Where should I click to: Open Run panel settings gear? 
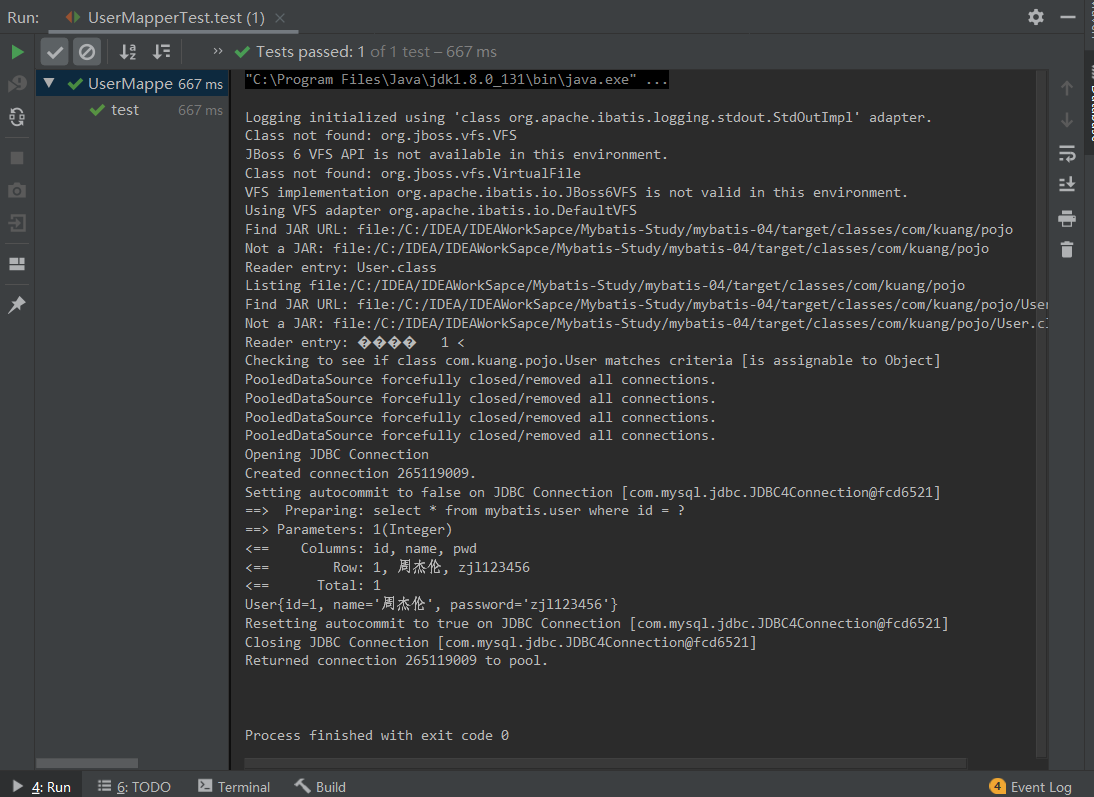click(1036, 17)
